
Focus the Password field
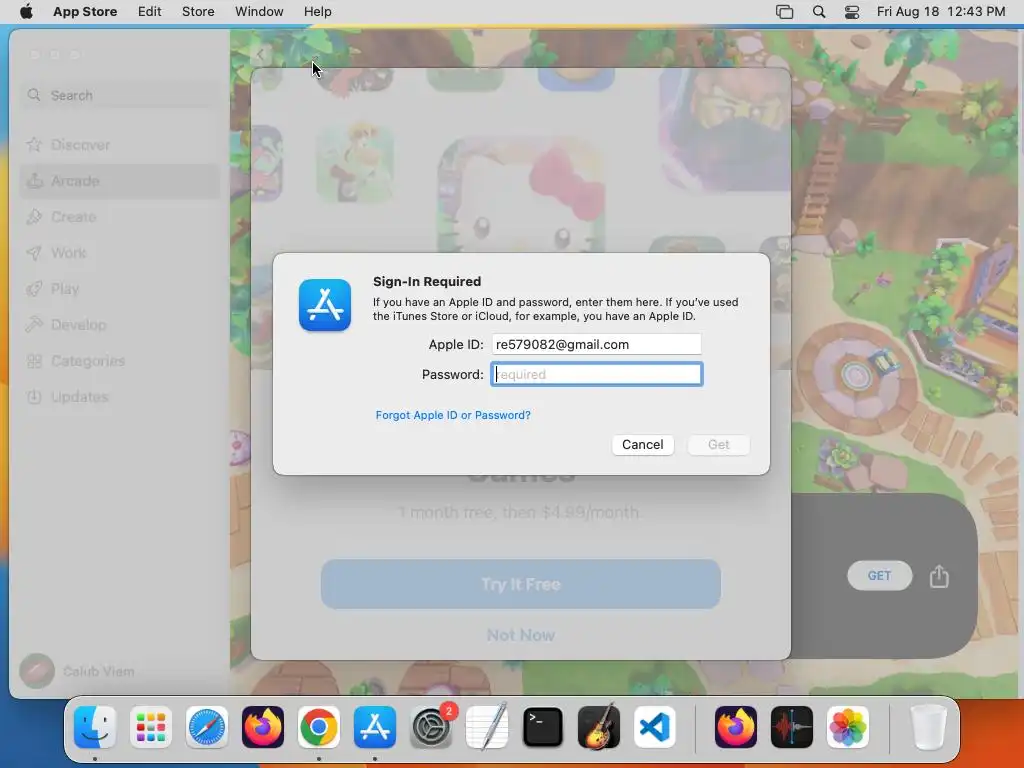coord(596,374)
